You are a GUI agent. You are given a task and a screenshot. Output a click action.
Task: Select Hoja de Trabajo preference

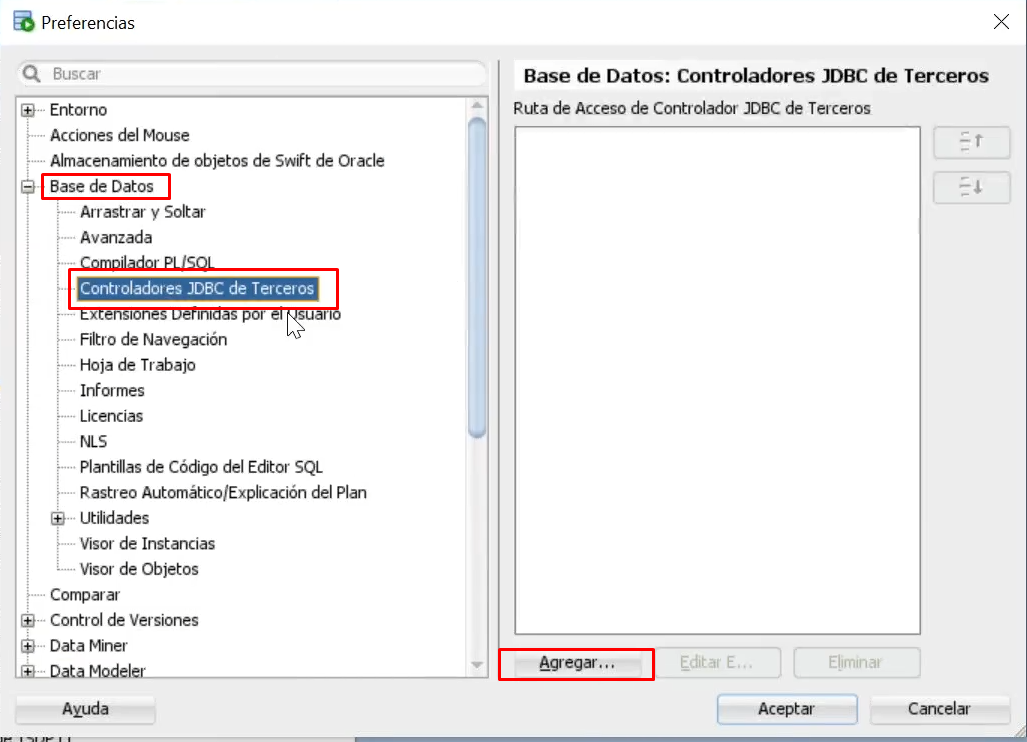(137, 365)
